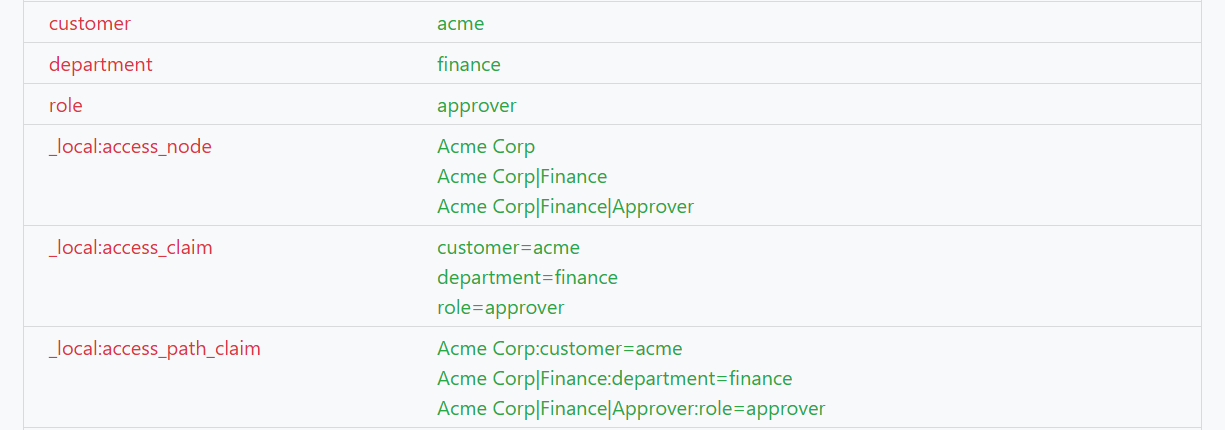Click the "_local:access_node" key

[x=130, y=146]
